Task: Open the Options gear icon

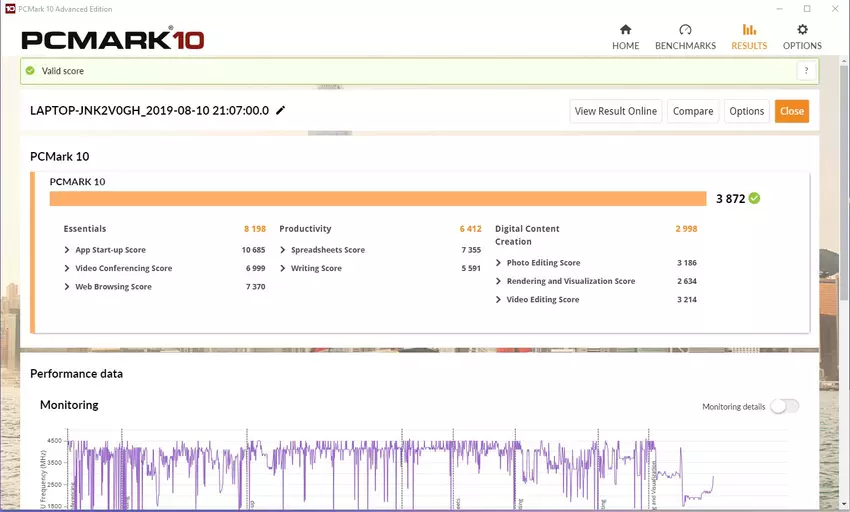Action: pyautogui.click(x=802, y=30)
